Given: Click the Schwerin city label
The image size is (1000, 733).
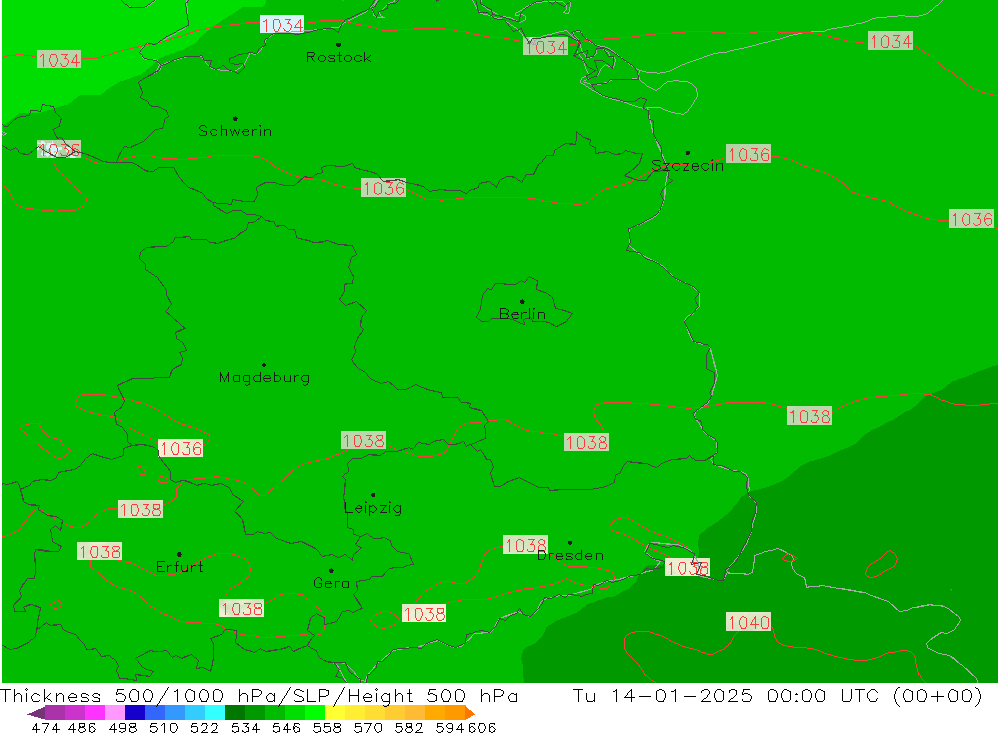Looking at the screenshot, I should (235, 131).
